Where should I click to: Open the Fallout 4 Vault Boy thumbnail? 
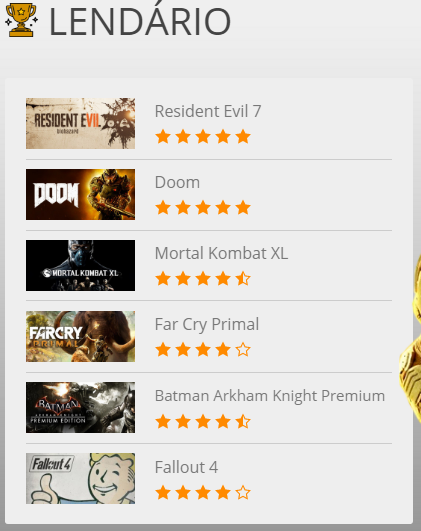(80, 479)
